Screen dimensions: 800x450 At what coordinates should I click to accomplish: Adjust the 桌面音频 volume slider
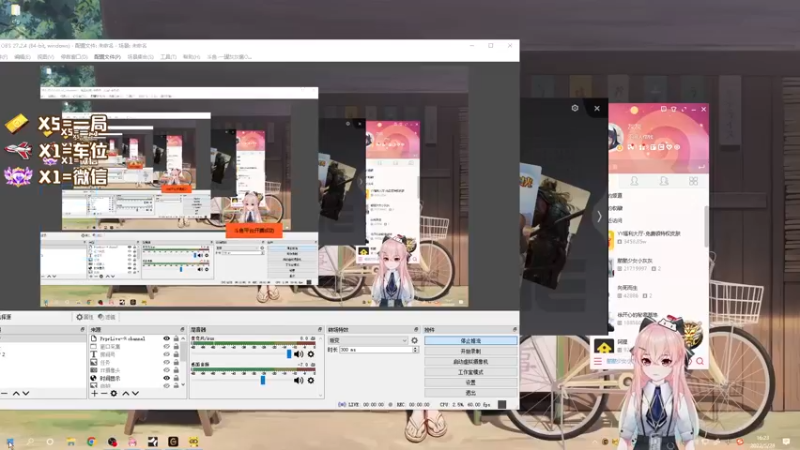(x=263, y=380)
